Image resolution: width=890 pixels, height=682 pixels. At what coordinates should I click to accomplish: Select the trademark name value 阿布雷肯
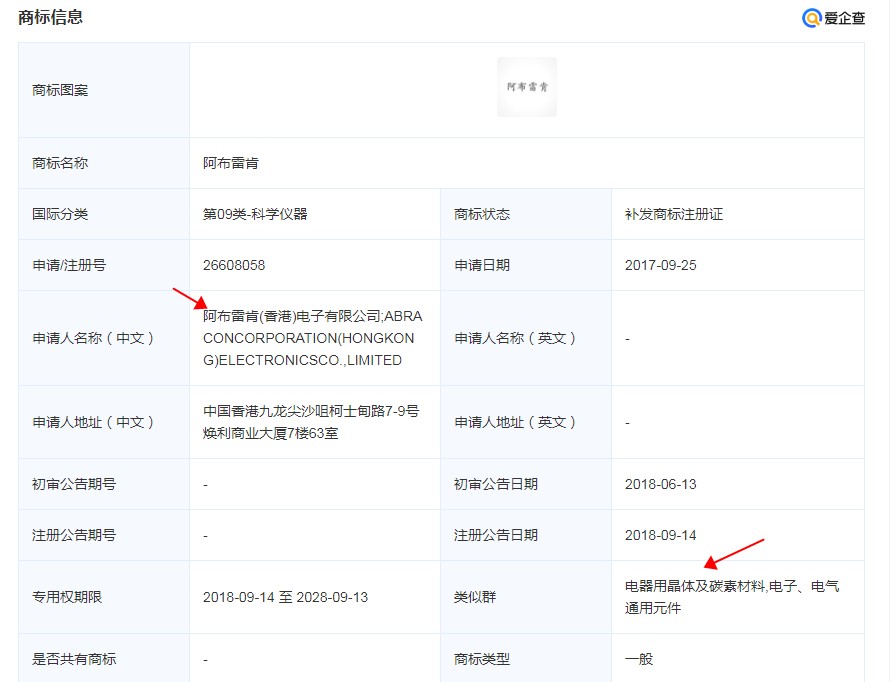click(x=231, y=163)
